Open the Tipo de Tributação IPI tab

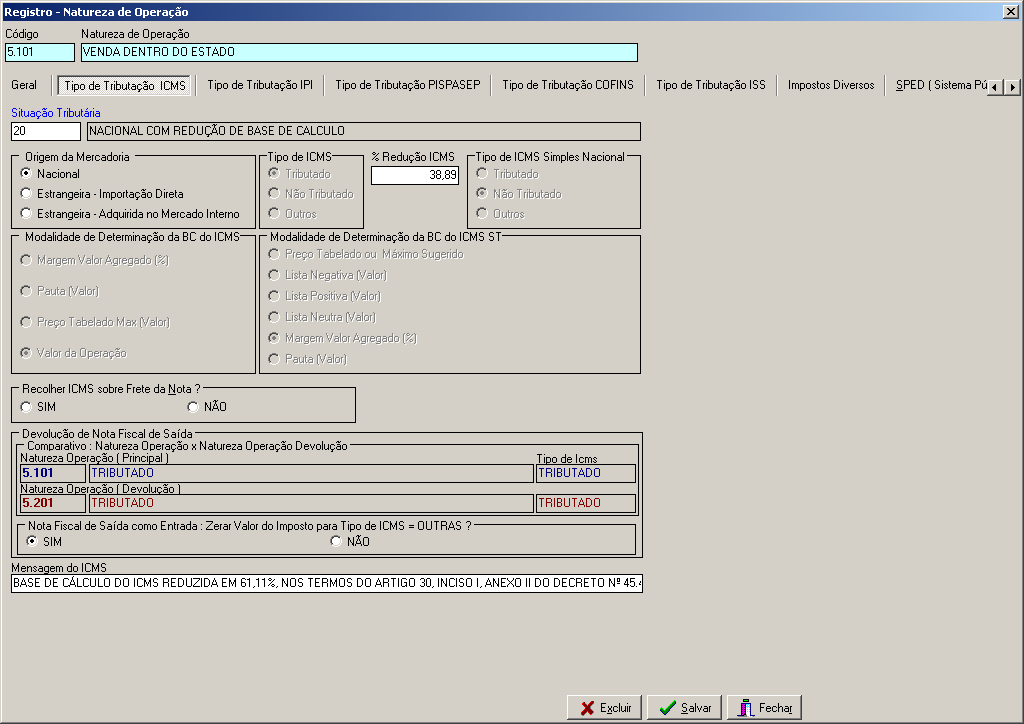pyautogui.click(x=260, y=85)
